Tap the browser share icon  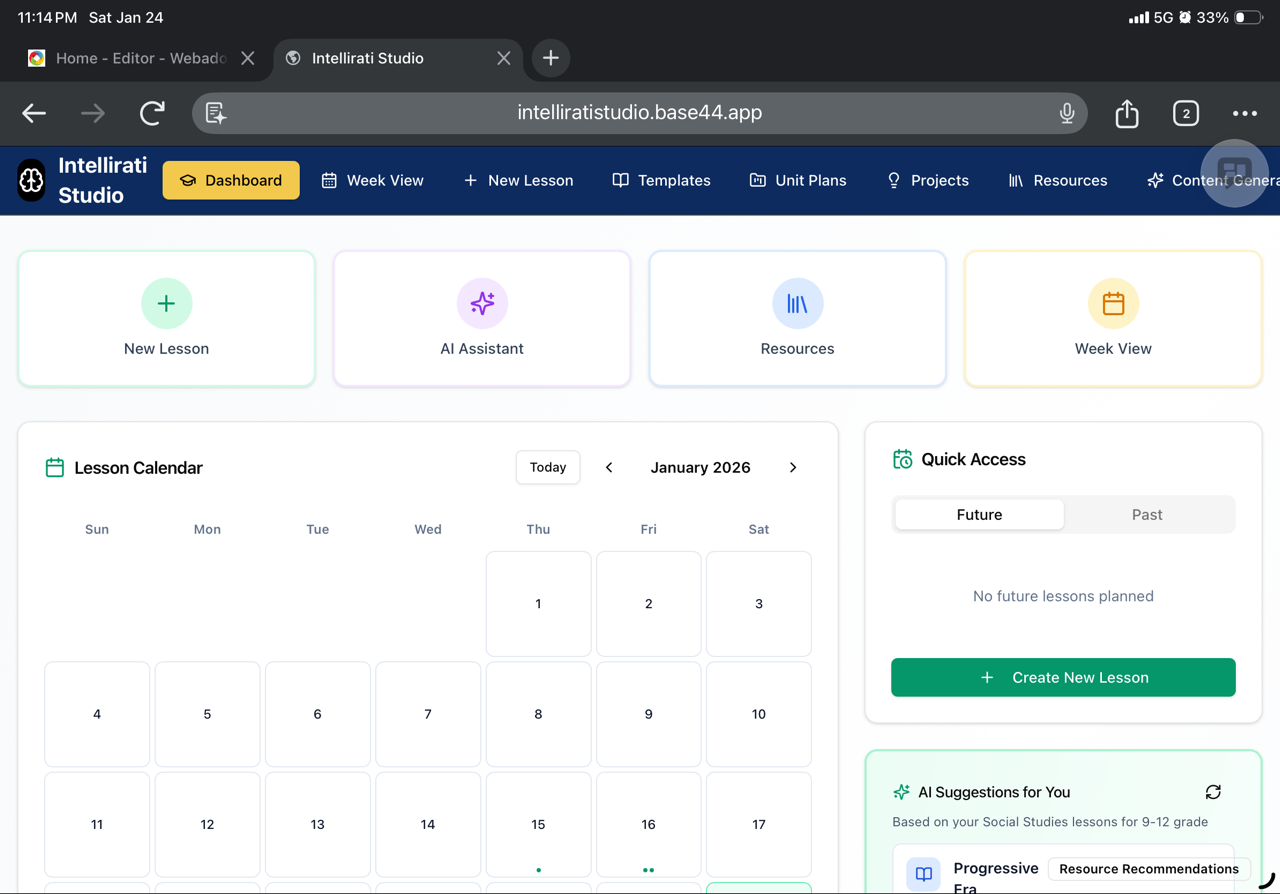[x=1127, y=113]
